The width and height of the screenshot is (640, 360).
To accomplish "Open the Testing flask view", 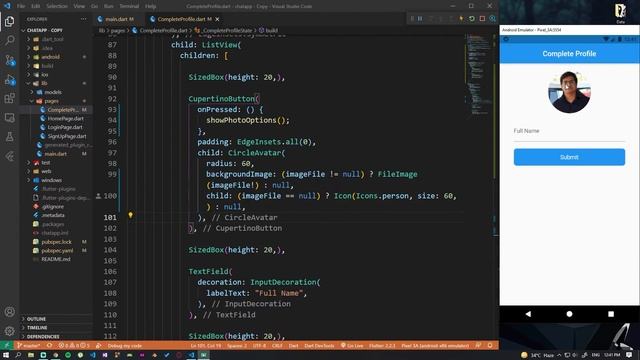I will 9,137.
